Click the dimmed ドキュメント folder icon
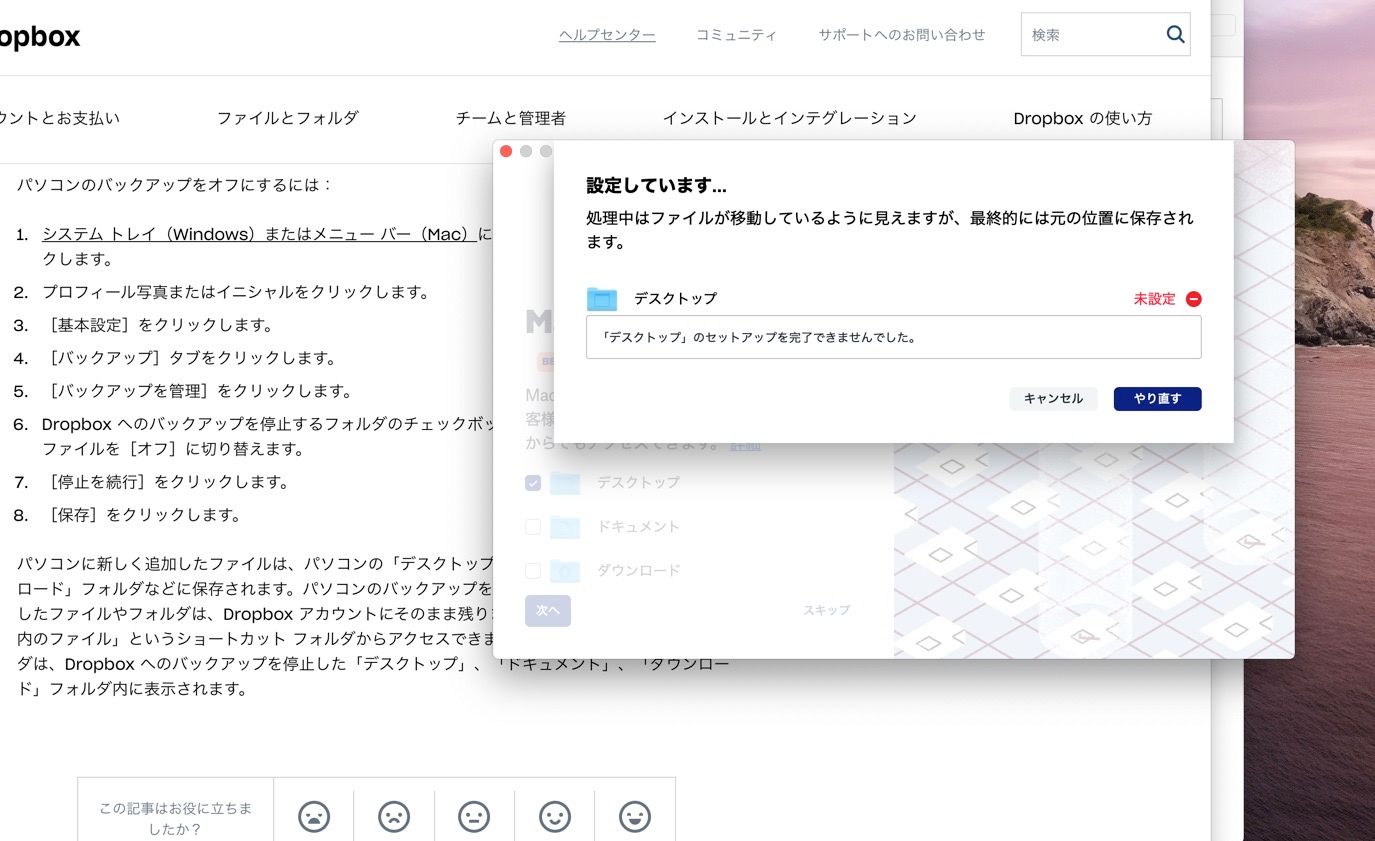 pyautogui.click(x=565, y=527)
